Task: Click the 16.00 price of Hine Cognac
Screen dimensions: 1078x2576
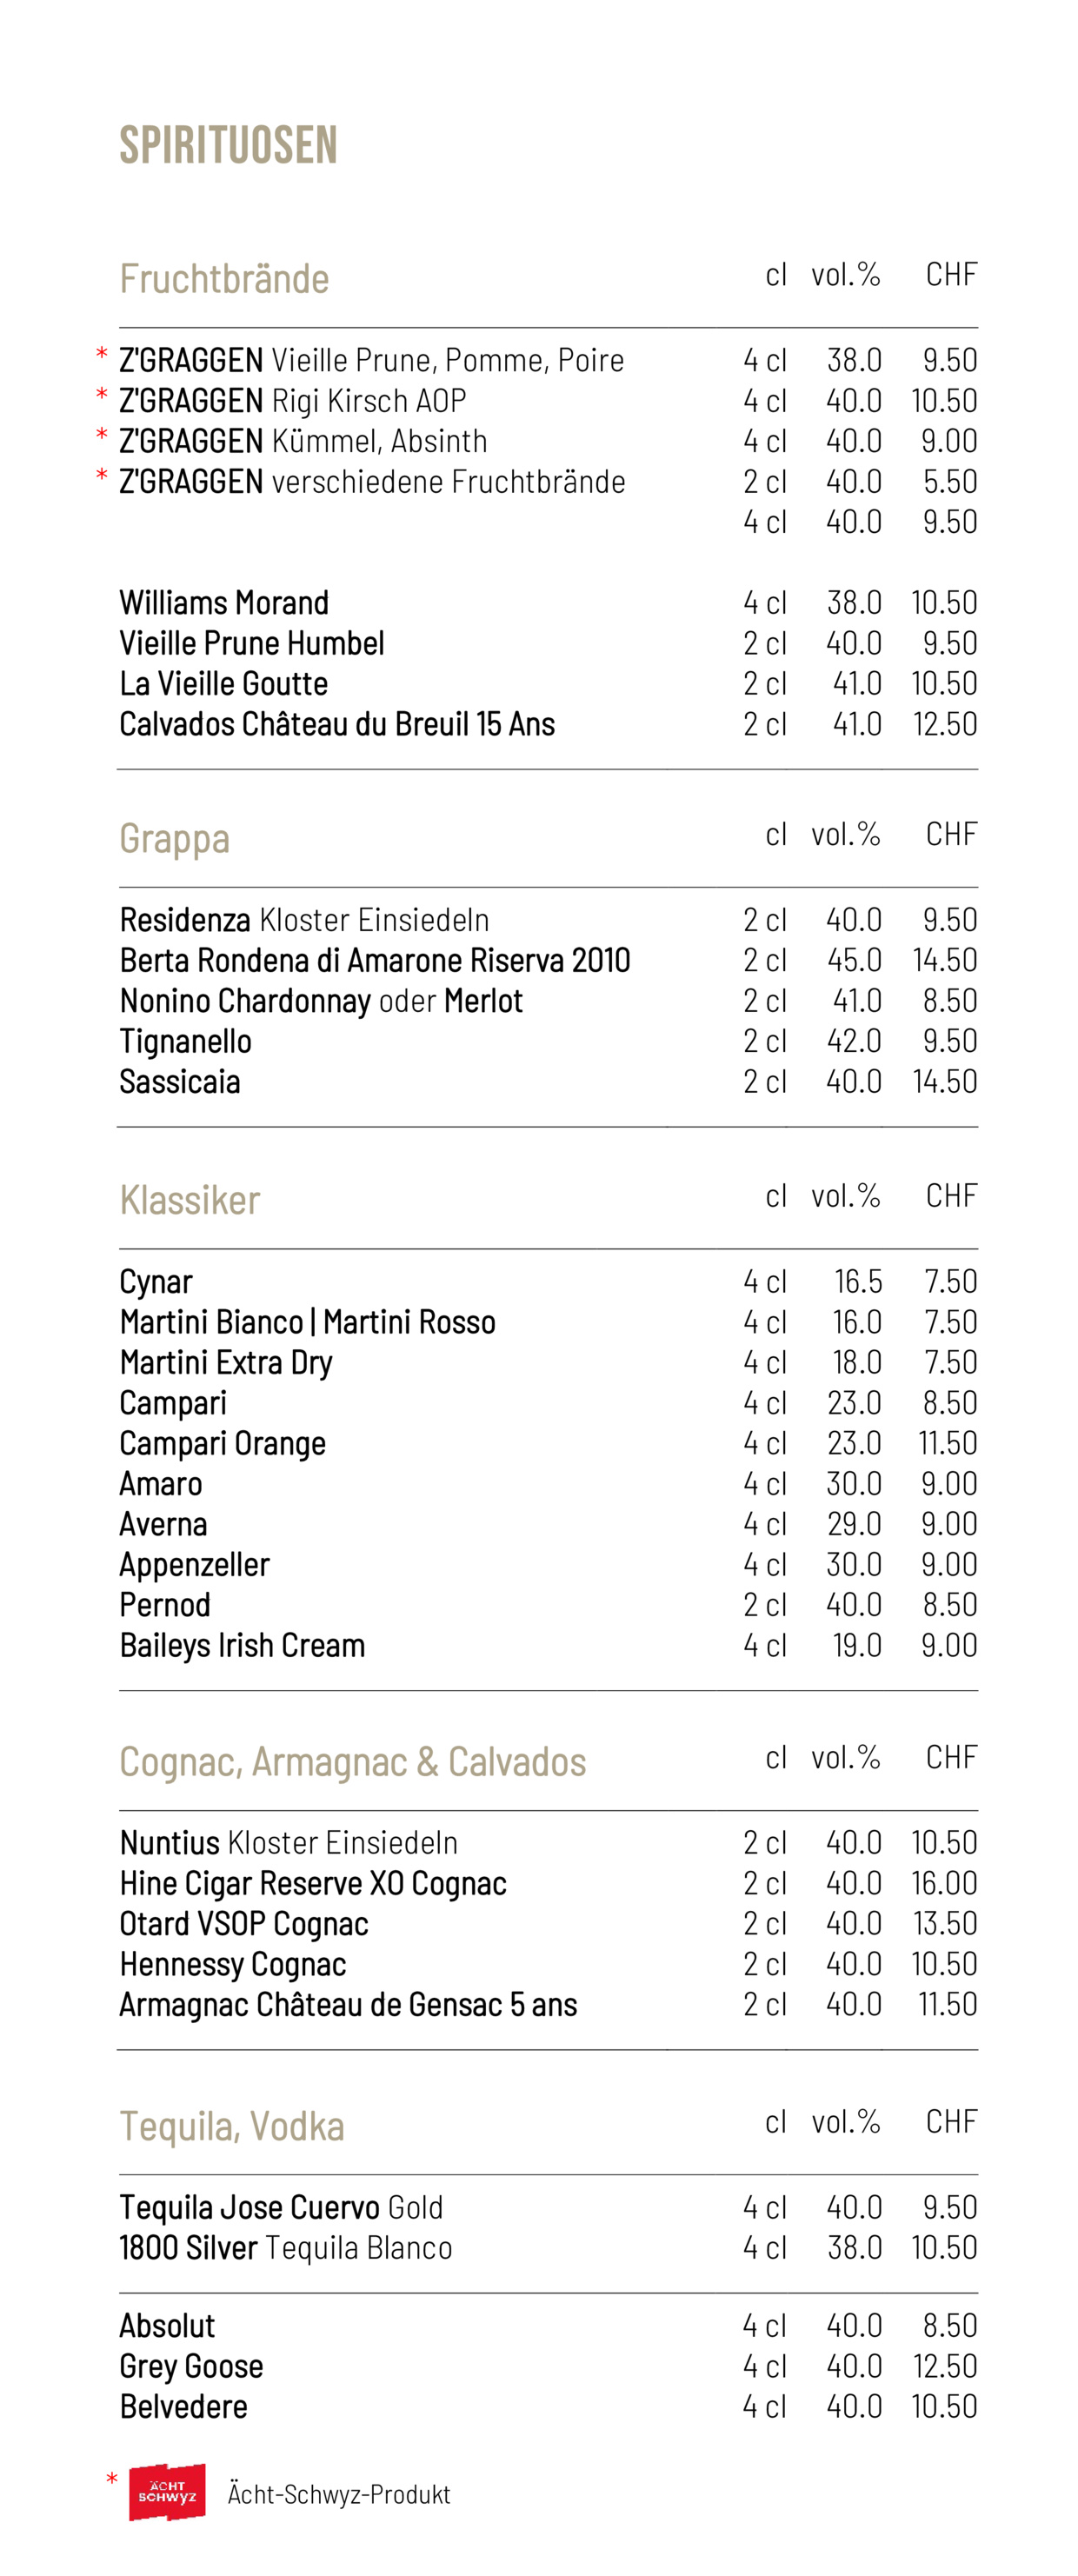Action: point(944,1883)
